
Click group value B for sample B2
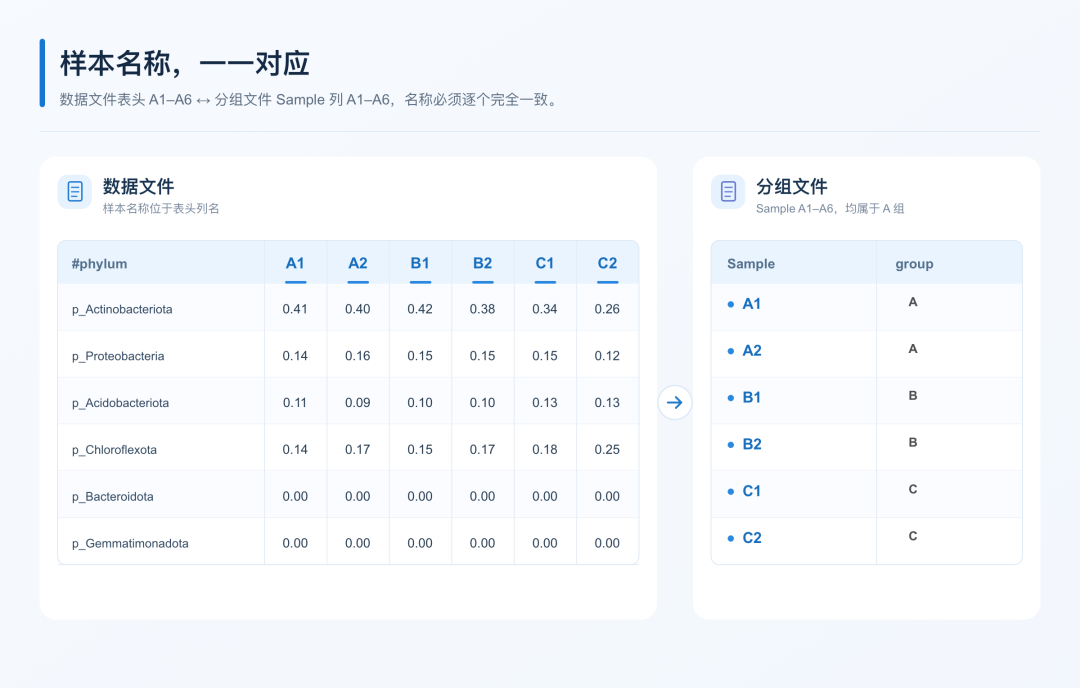coord(913,442)
